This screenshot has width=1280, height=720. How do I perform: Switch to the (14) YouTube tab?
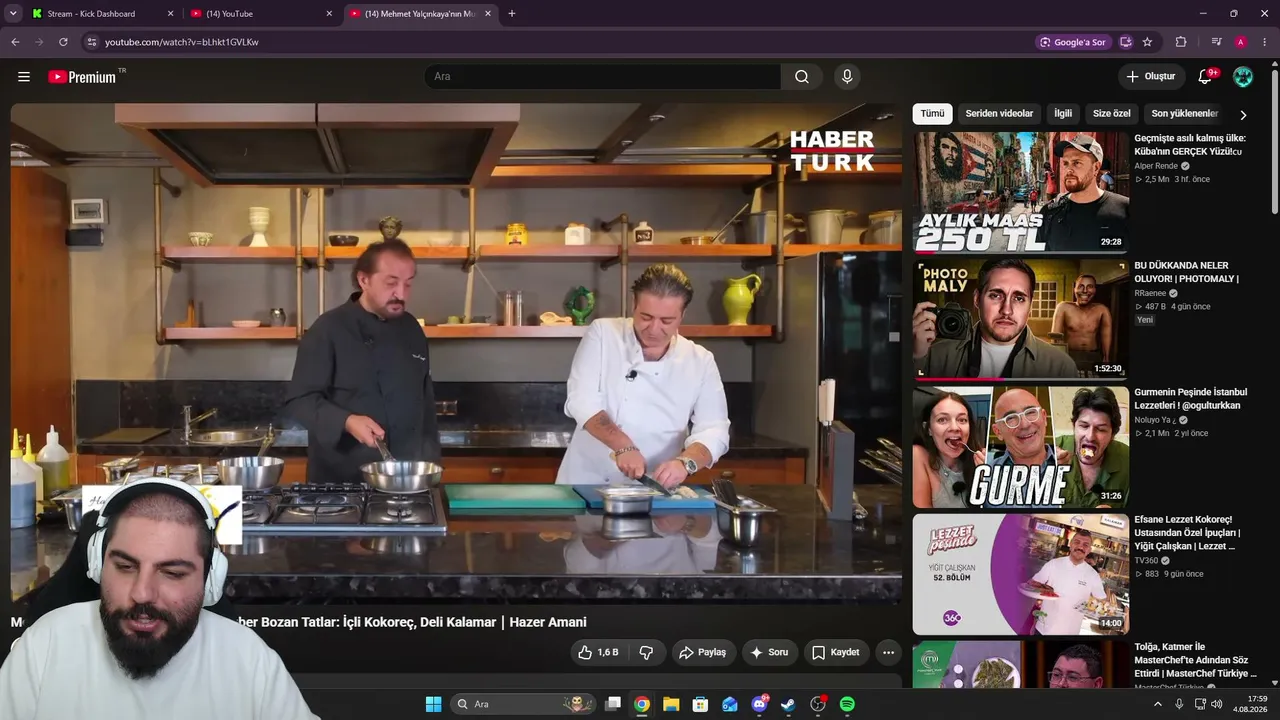pos(262,14)
